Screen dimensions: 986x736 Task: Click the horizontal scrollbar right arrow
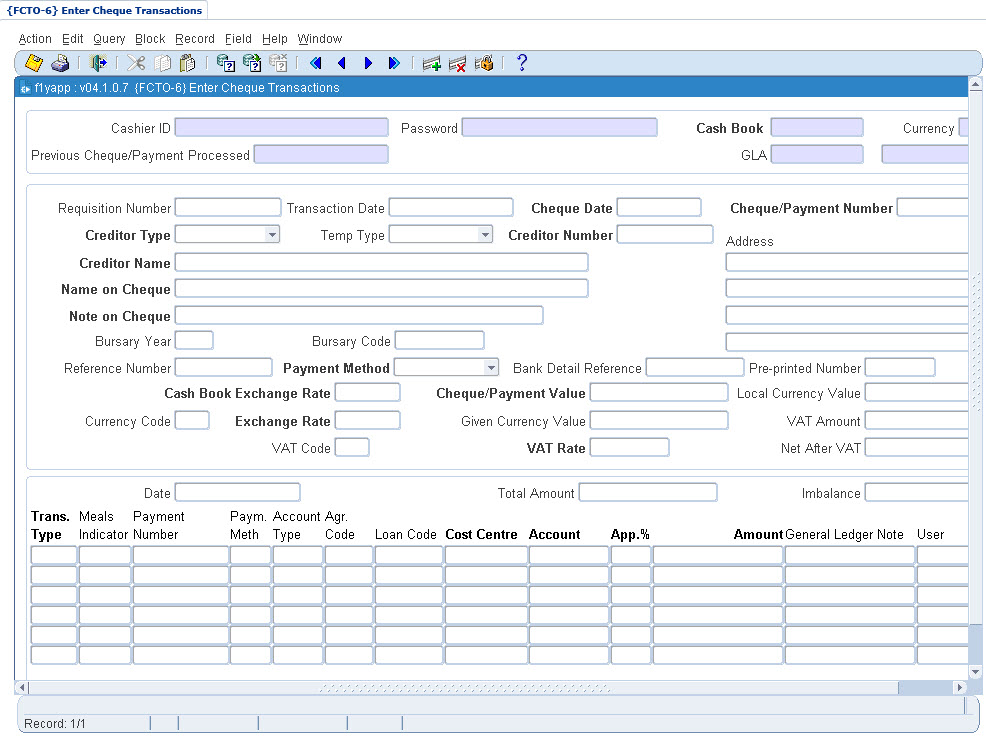(x=961, y=688)
